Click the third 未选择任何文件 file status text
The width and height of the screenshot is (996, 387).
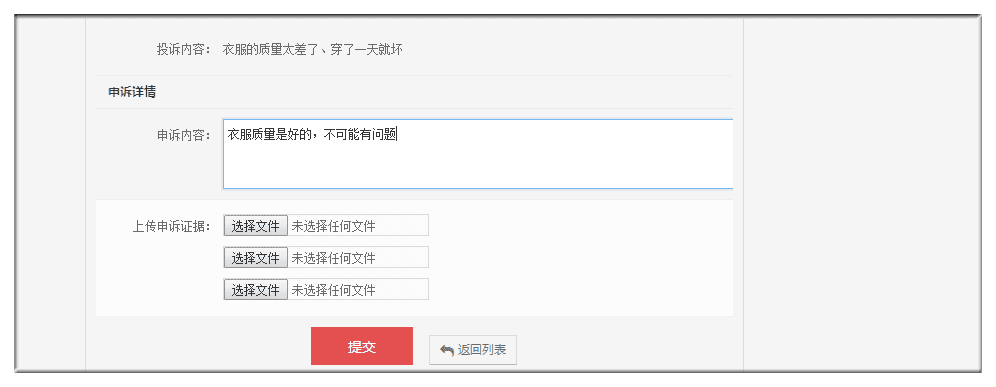[x=333, y=290]
